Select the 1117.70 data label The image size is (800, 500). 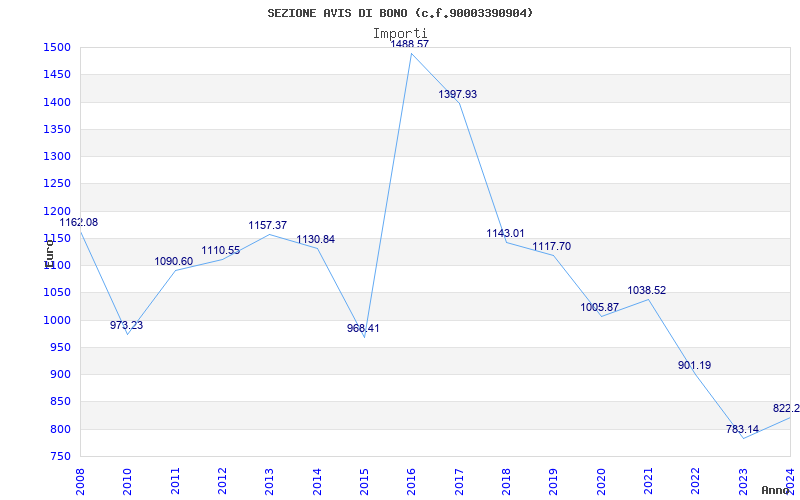[x=552, y=246]
